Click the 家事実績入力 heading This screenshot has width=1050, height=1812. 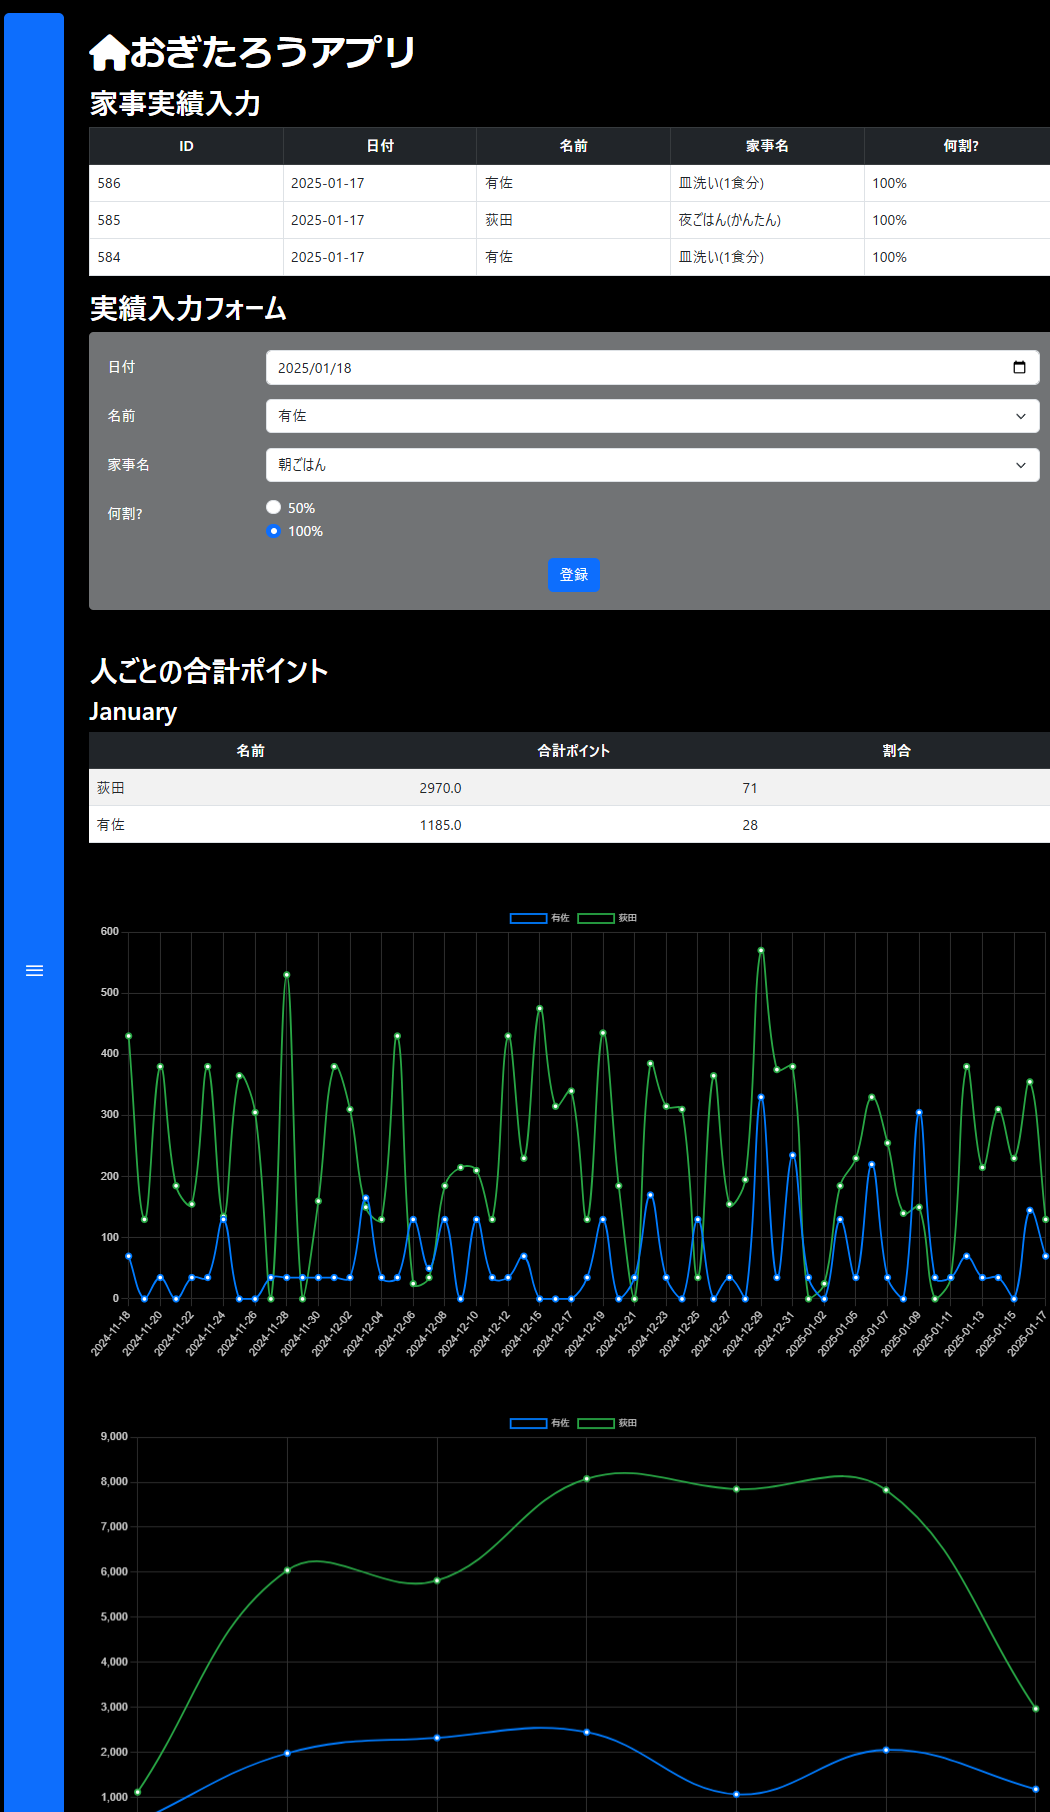point(175,104)
